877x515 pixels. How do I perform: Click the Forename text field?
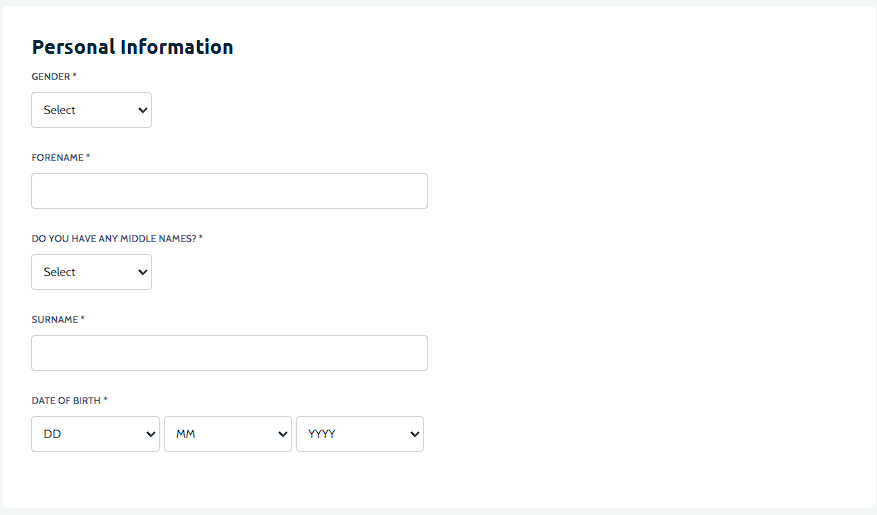[x=229, y=191]
